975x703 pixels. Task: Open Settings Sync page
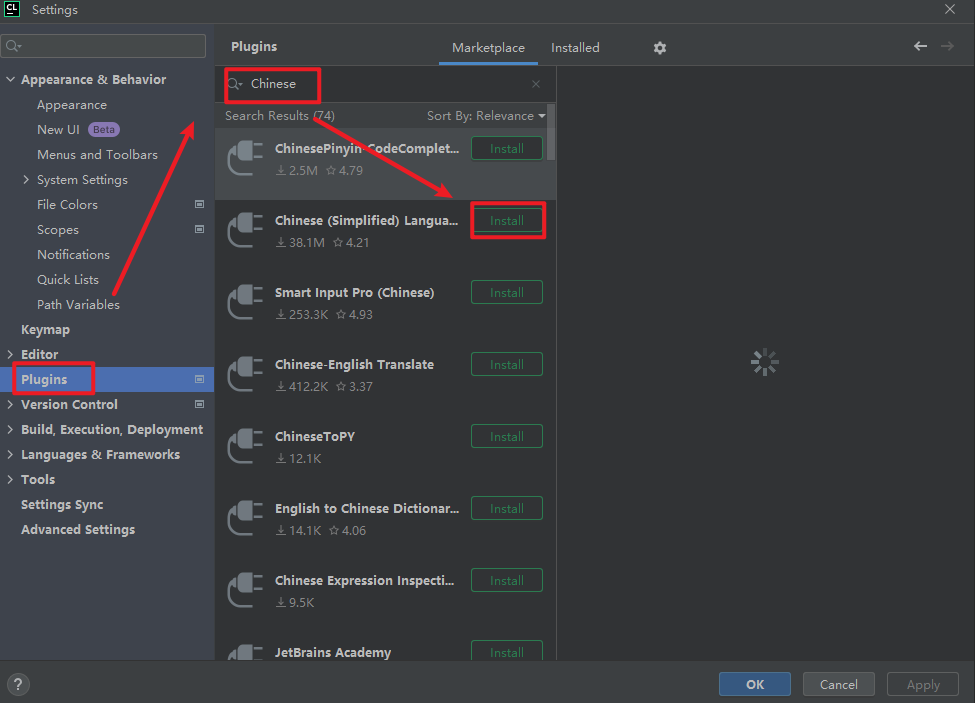point(62,505)
